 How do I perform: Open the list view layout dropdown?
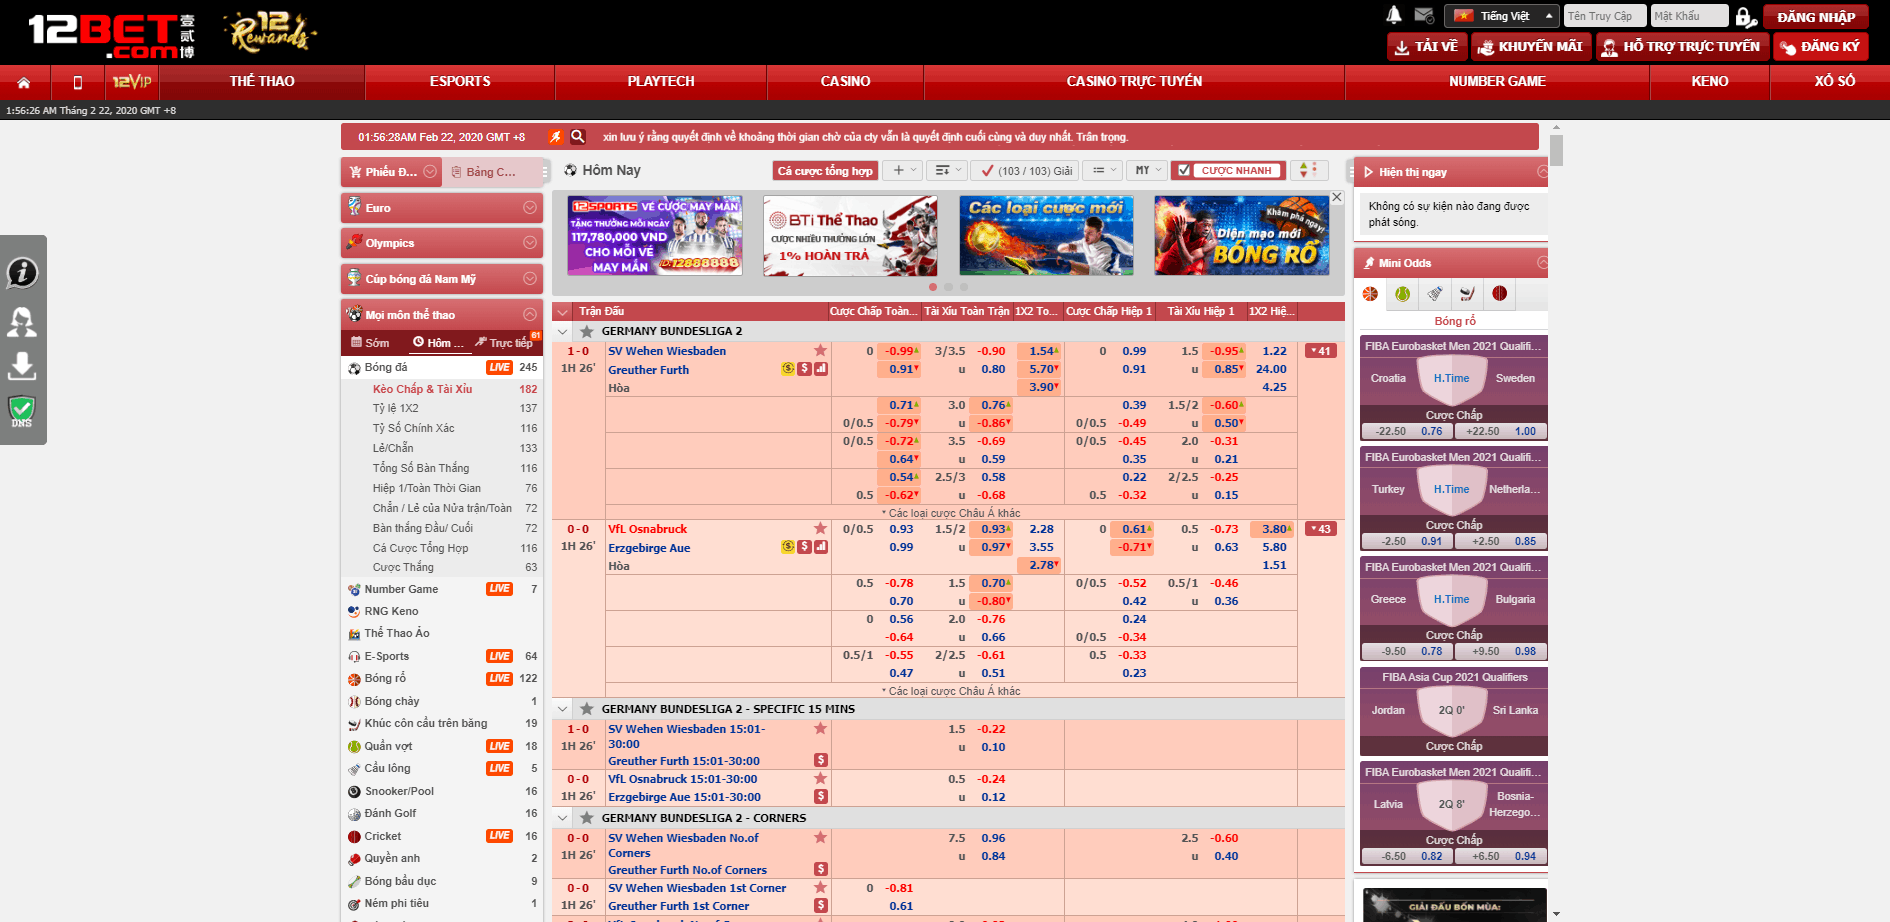(x=1104, y=170)
